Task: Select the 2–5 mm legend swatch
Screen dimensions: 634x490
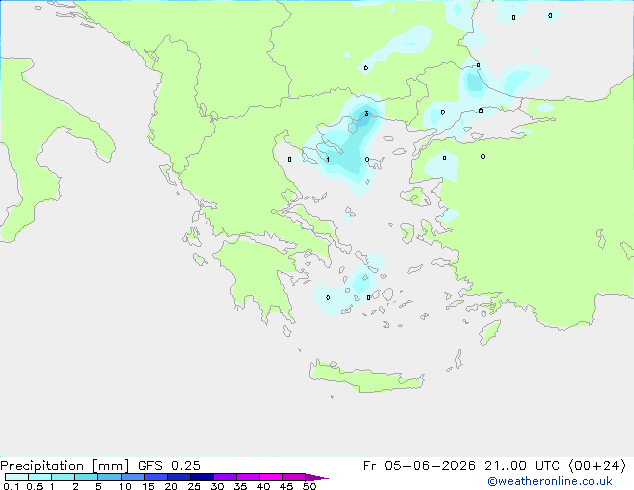Action: [x=86, y=477]
